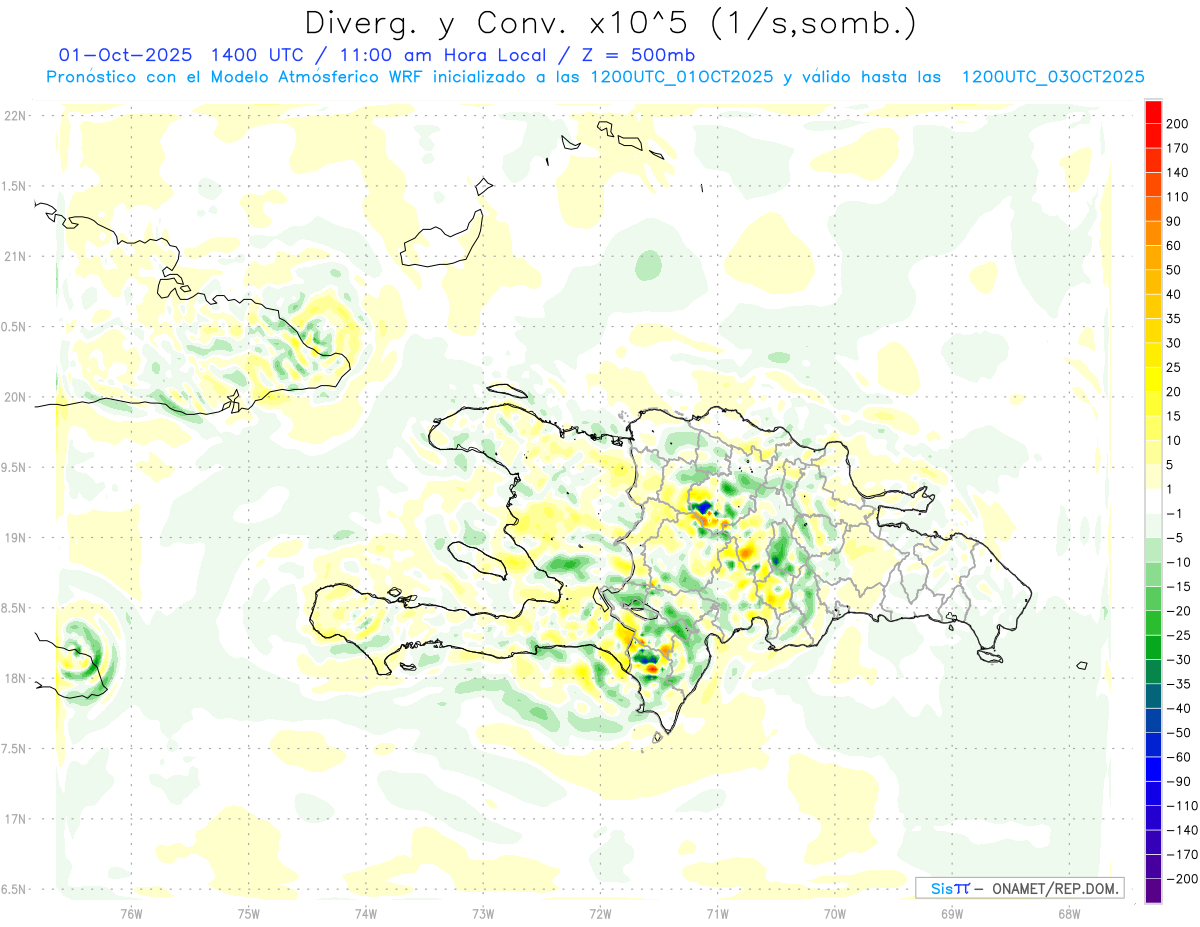Click the "90" color scale label
This screenshot has width=1200, height=927.
[x=1174, y=221]
